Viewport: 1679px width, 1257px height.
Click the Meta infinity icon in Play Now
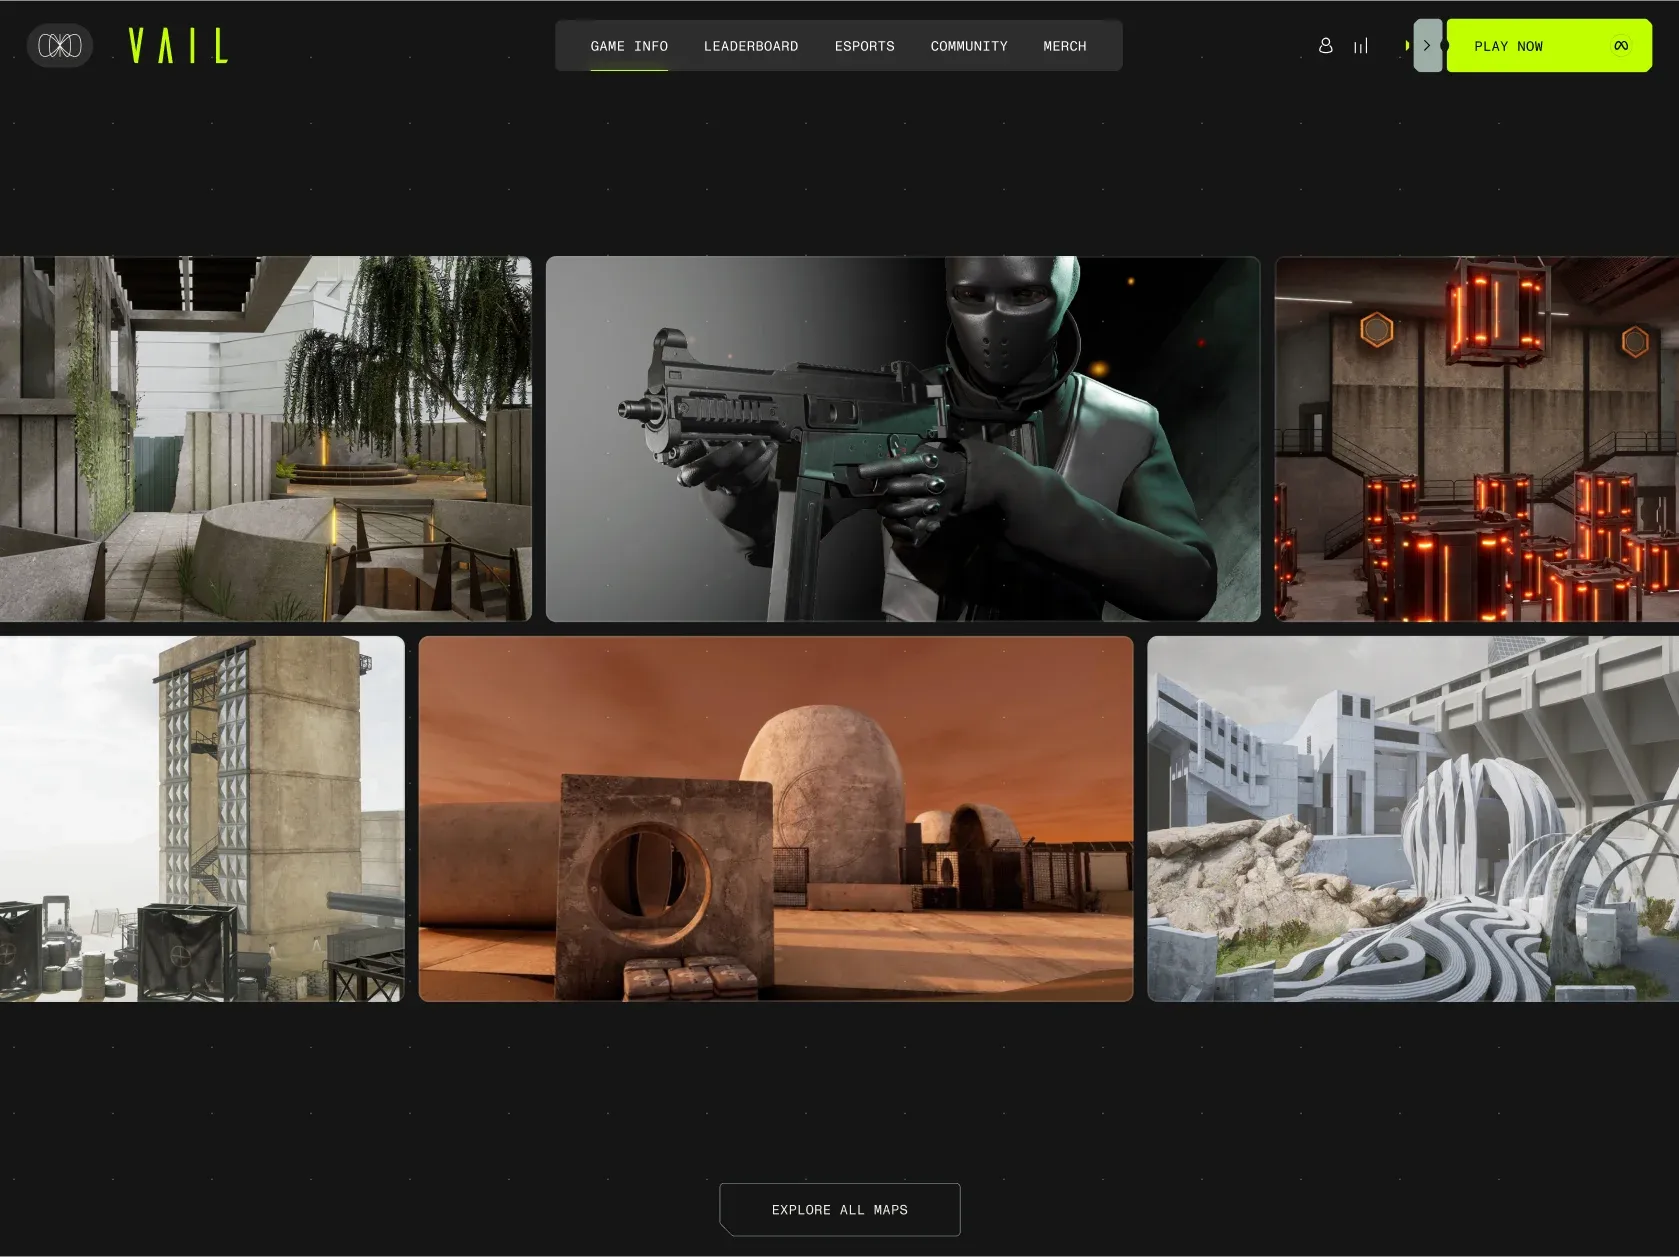click(1620, 46)
